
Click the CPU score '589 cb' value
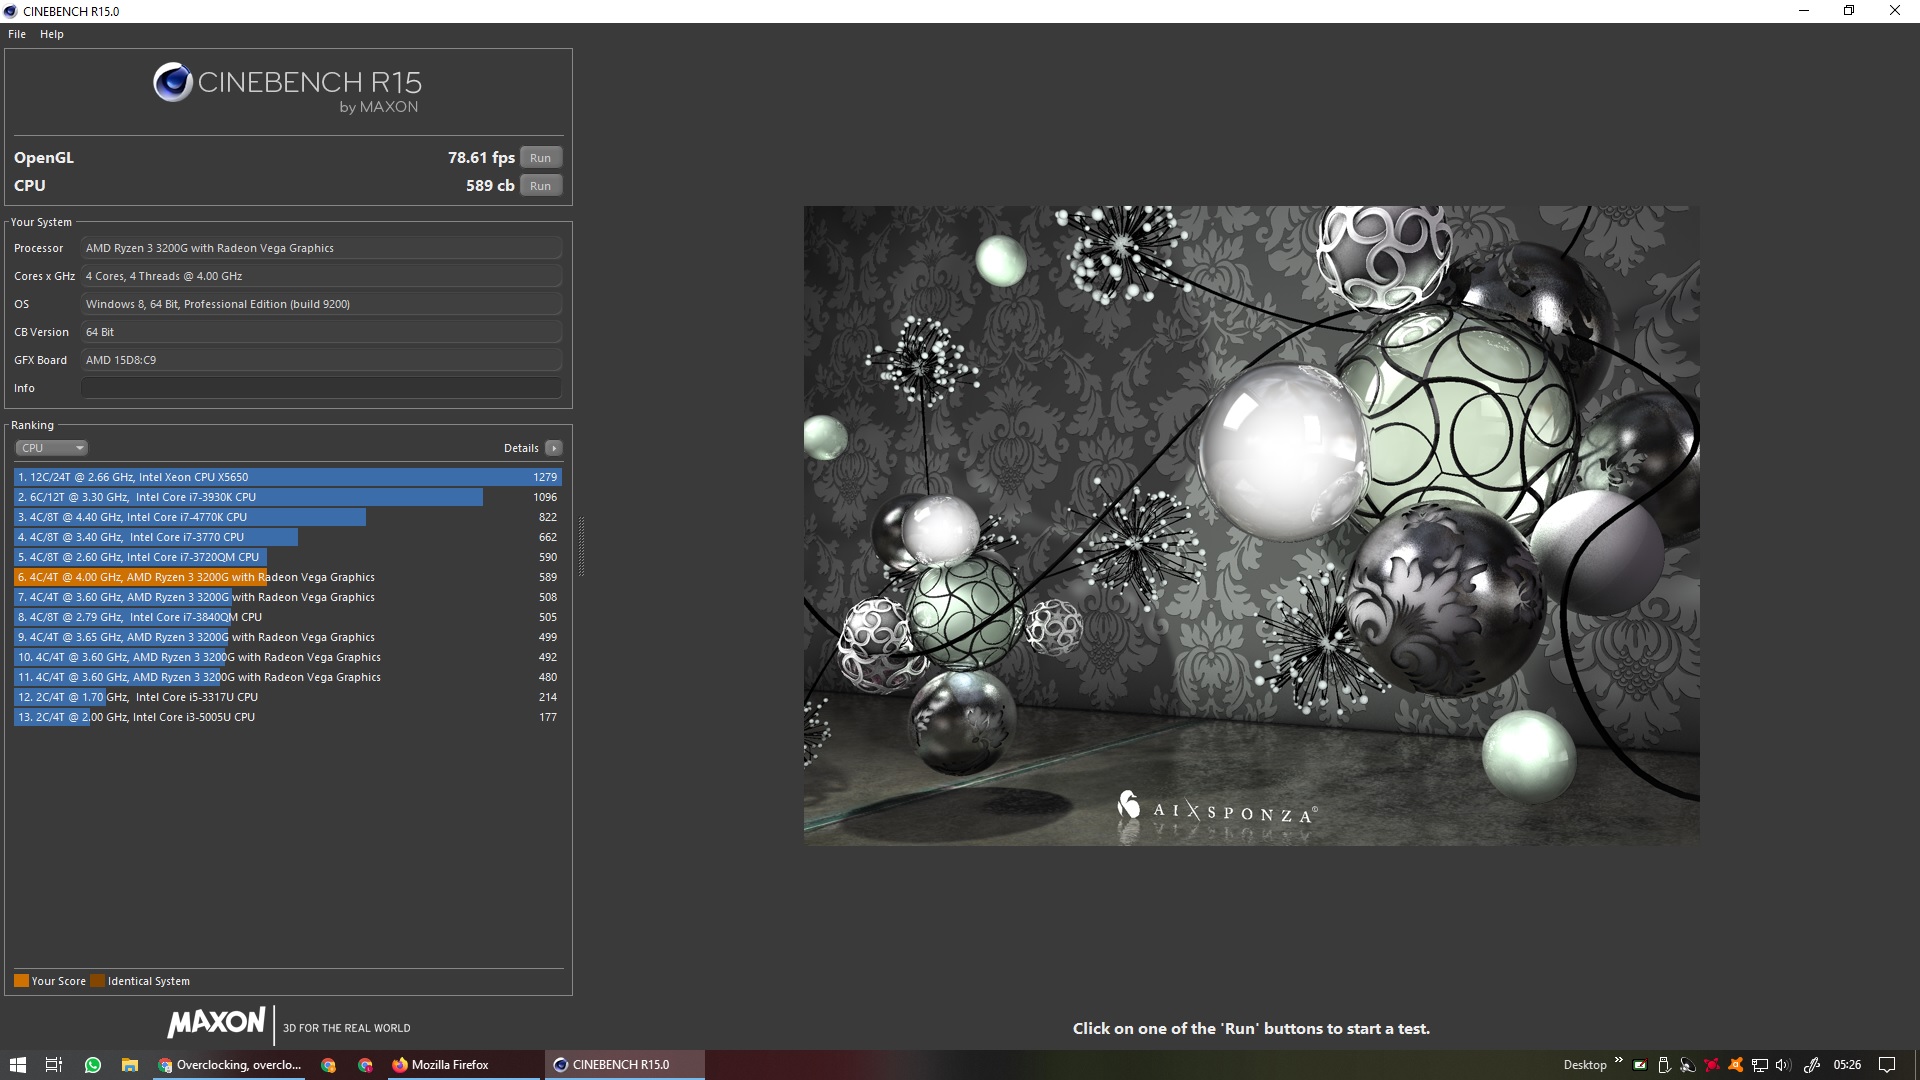pos(490,186)
